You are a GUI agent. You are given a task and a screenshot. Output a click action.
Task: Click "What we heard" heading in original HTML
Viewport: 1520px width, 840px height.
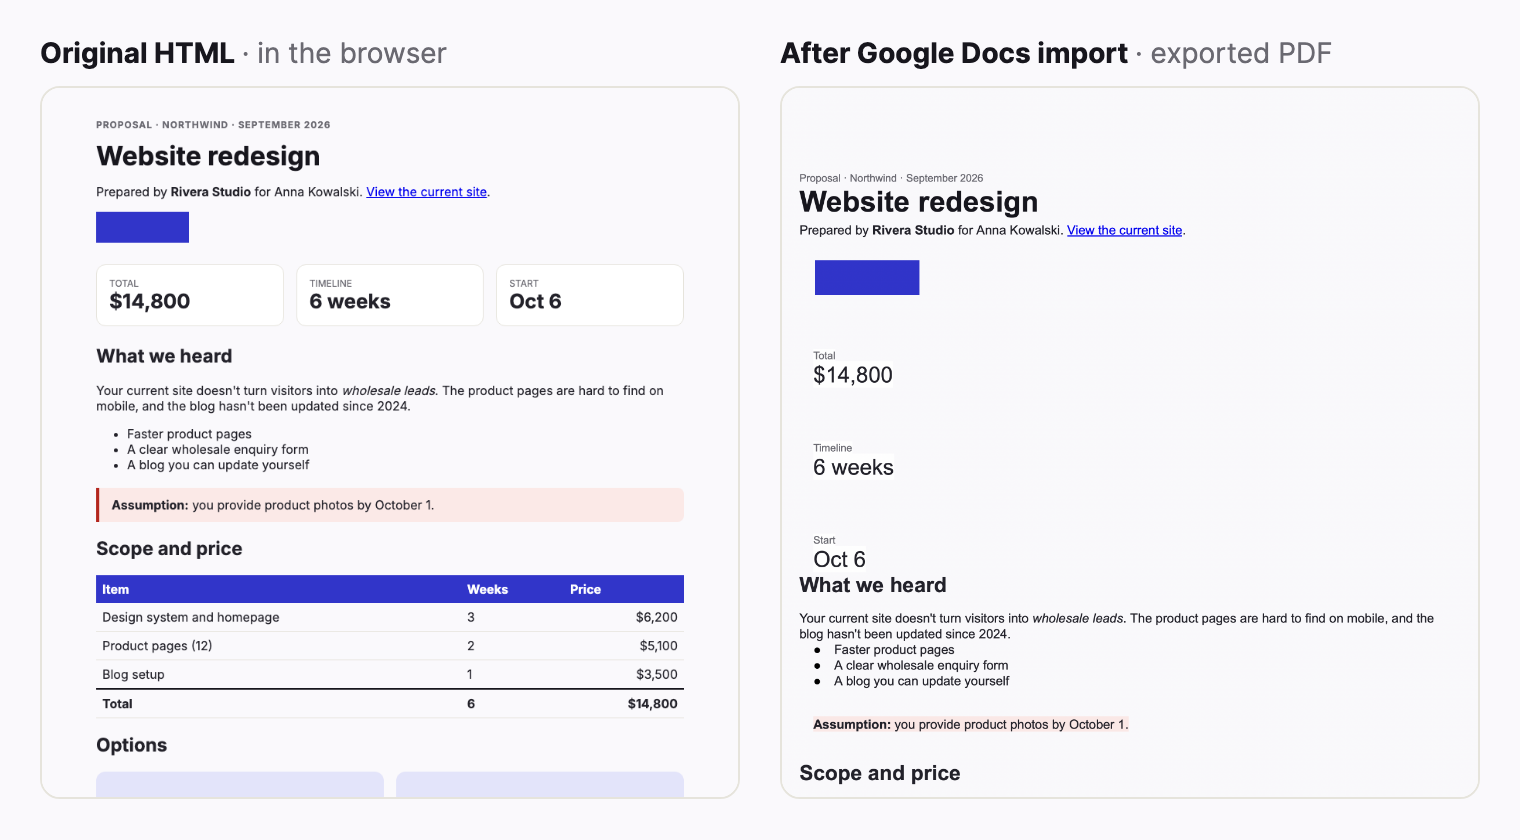coord(164,356)
